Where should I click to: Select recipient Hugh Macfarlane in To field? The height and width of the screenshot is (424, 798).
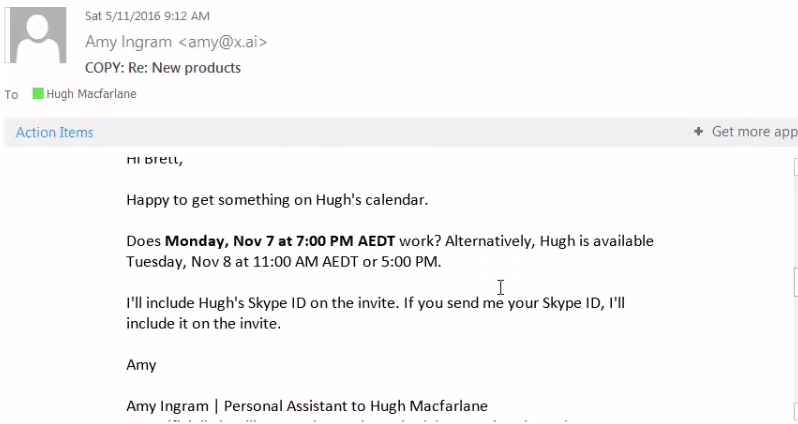[91, 94]
